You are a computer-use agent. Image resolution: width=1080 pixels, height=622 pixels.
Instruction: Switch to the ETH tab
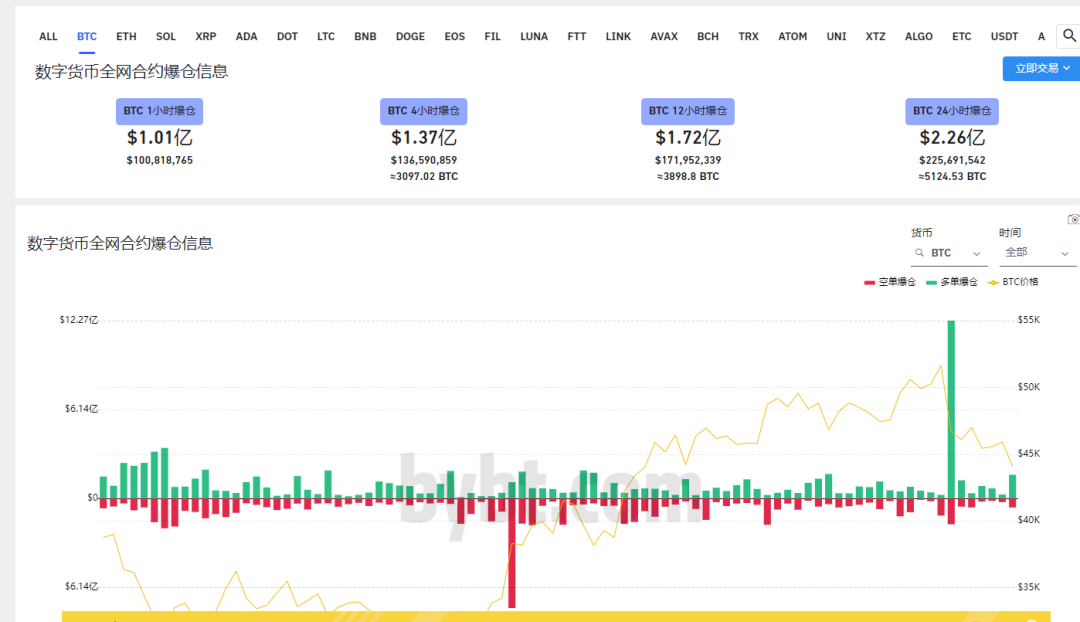coord(126,37)
